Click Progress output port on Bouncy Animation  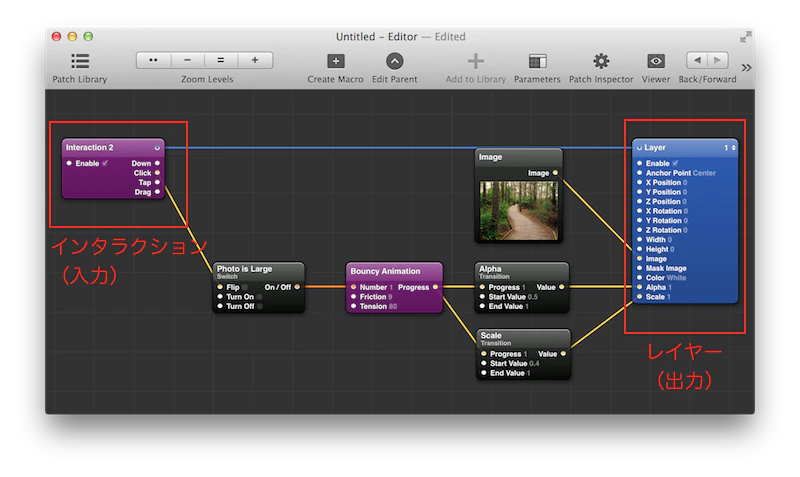pyautogui.click(x=435, y=287)
